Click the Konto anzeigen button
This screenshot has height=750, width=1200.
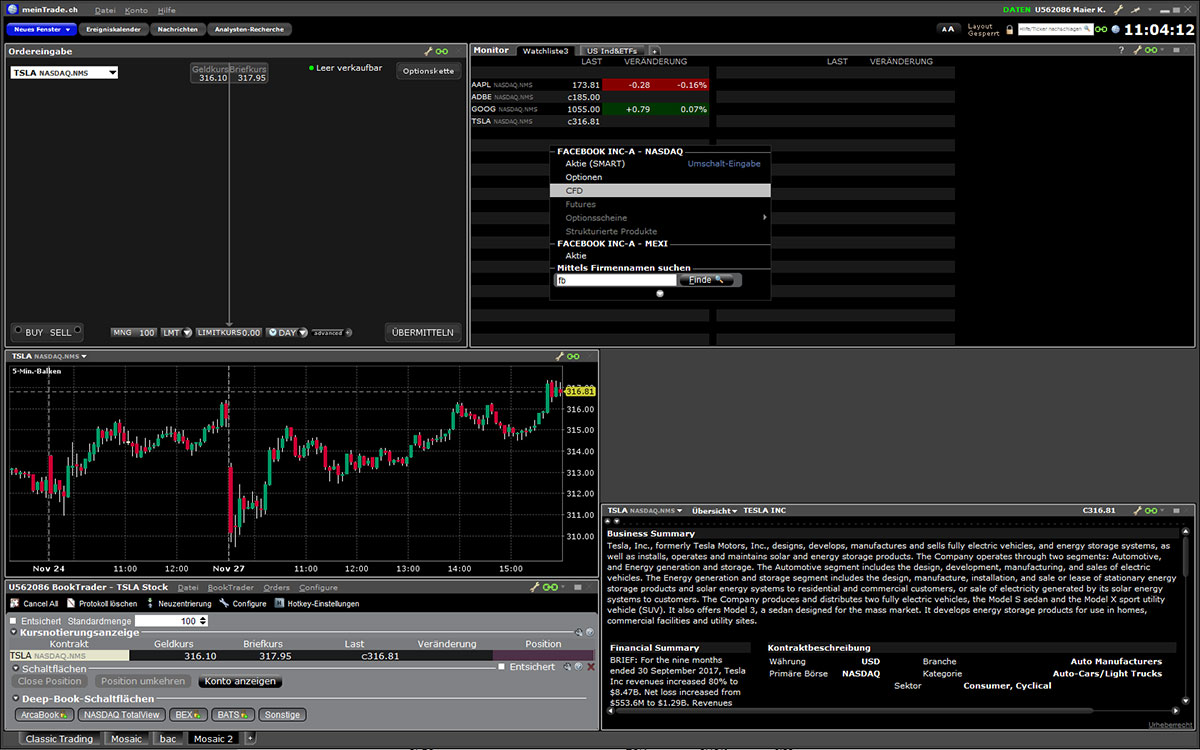click(x=240, y=681)
